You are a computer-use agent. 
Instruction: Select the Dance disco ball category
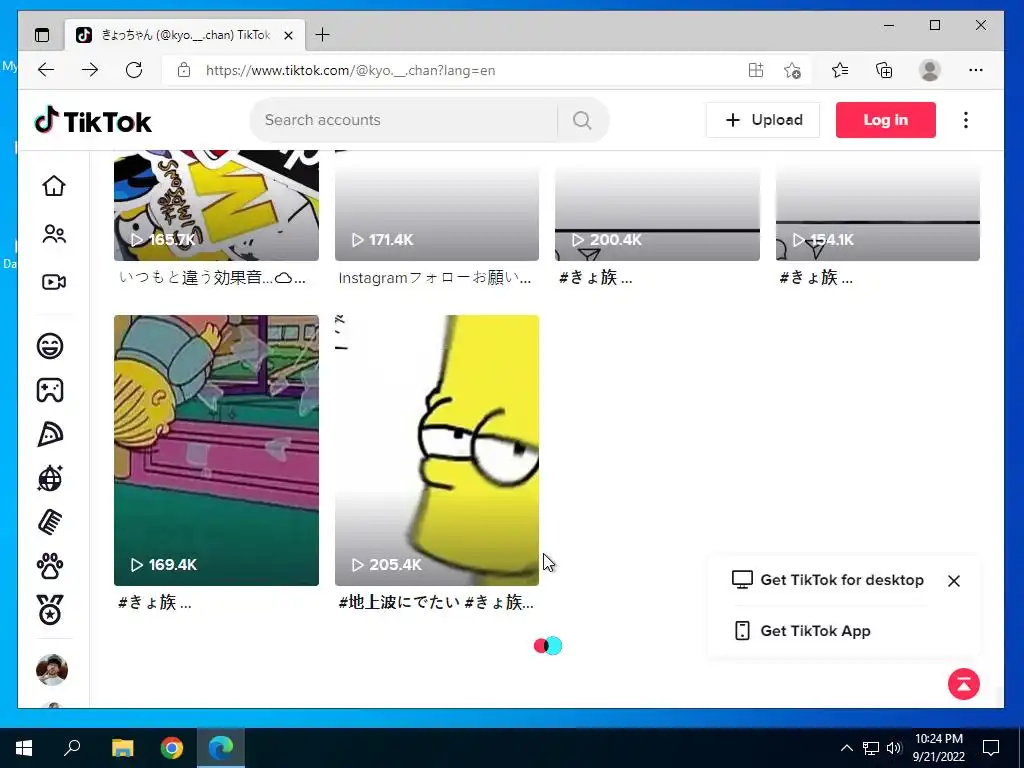(x=50, y=479)
